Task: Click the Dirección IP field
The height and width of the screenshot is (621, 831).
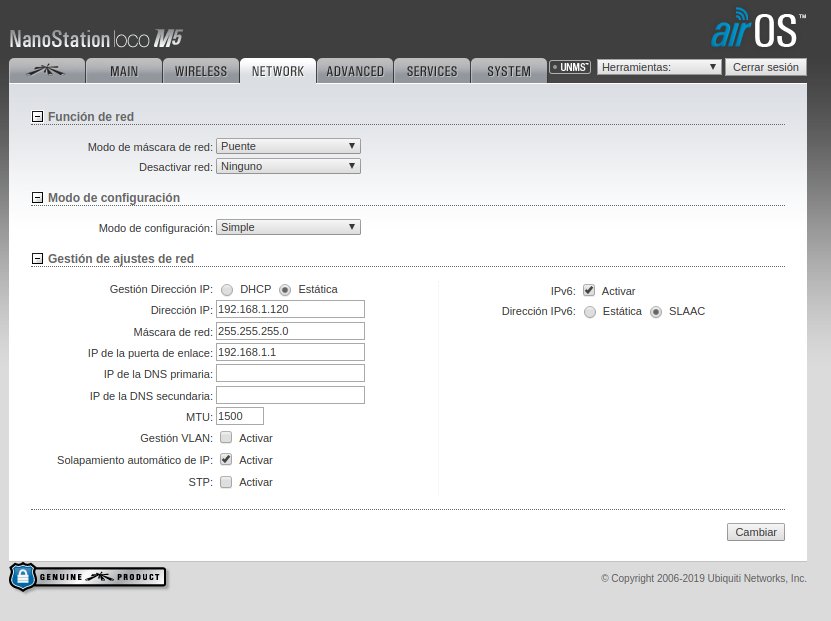Action: [290, 309]
